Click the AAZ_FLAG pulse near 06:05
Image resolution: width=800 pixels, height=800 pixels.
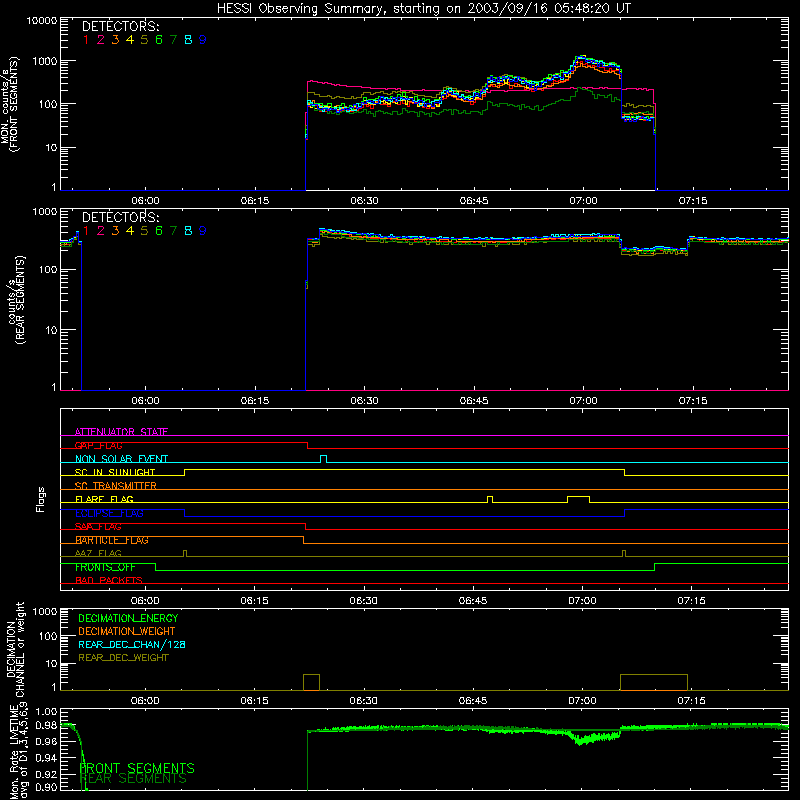[185, 554]
